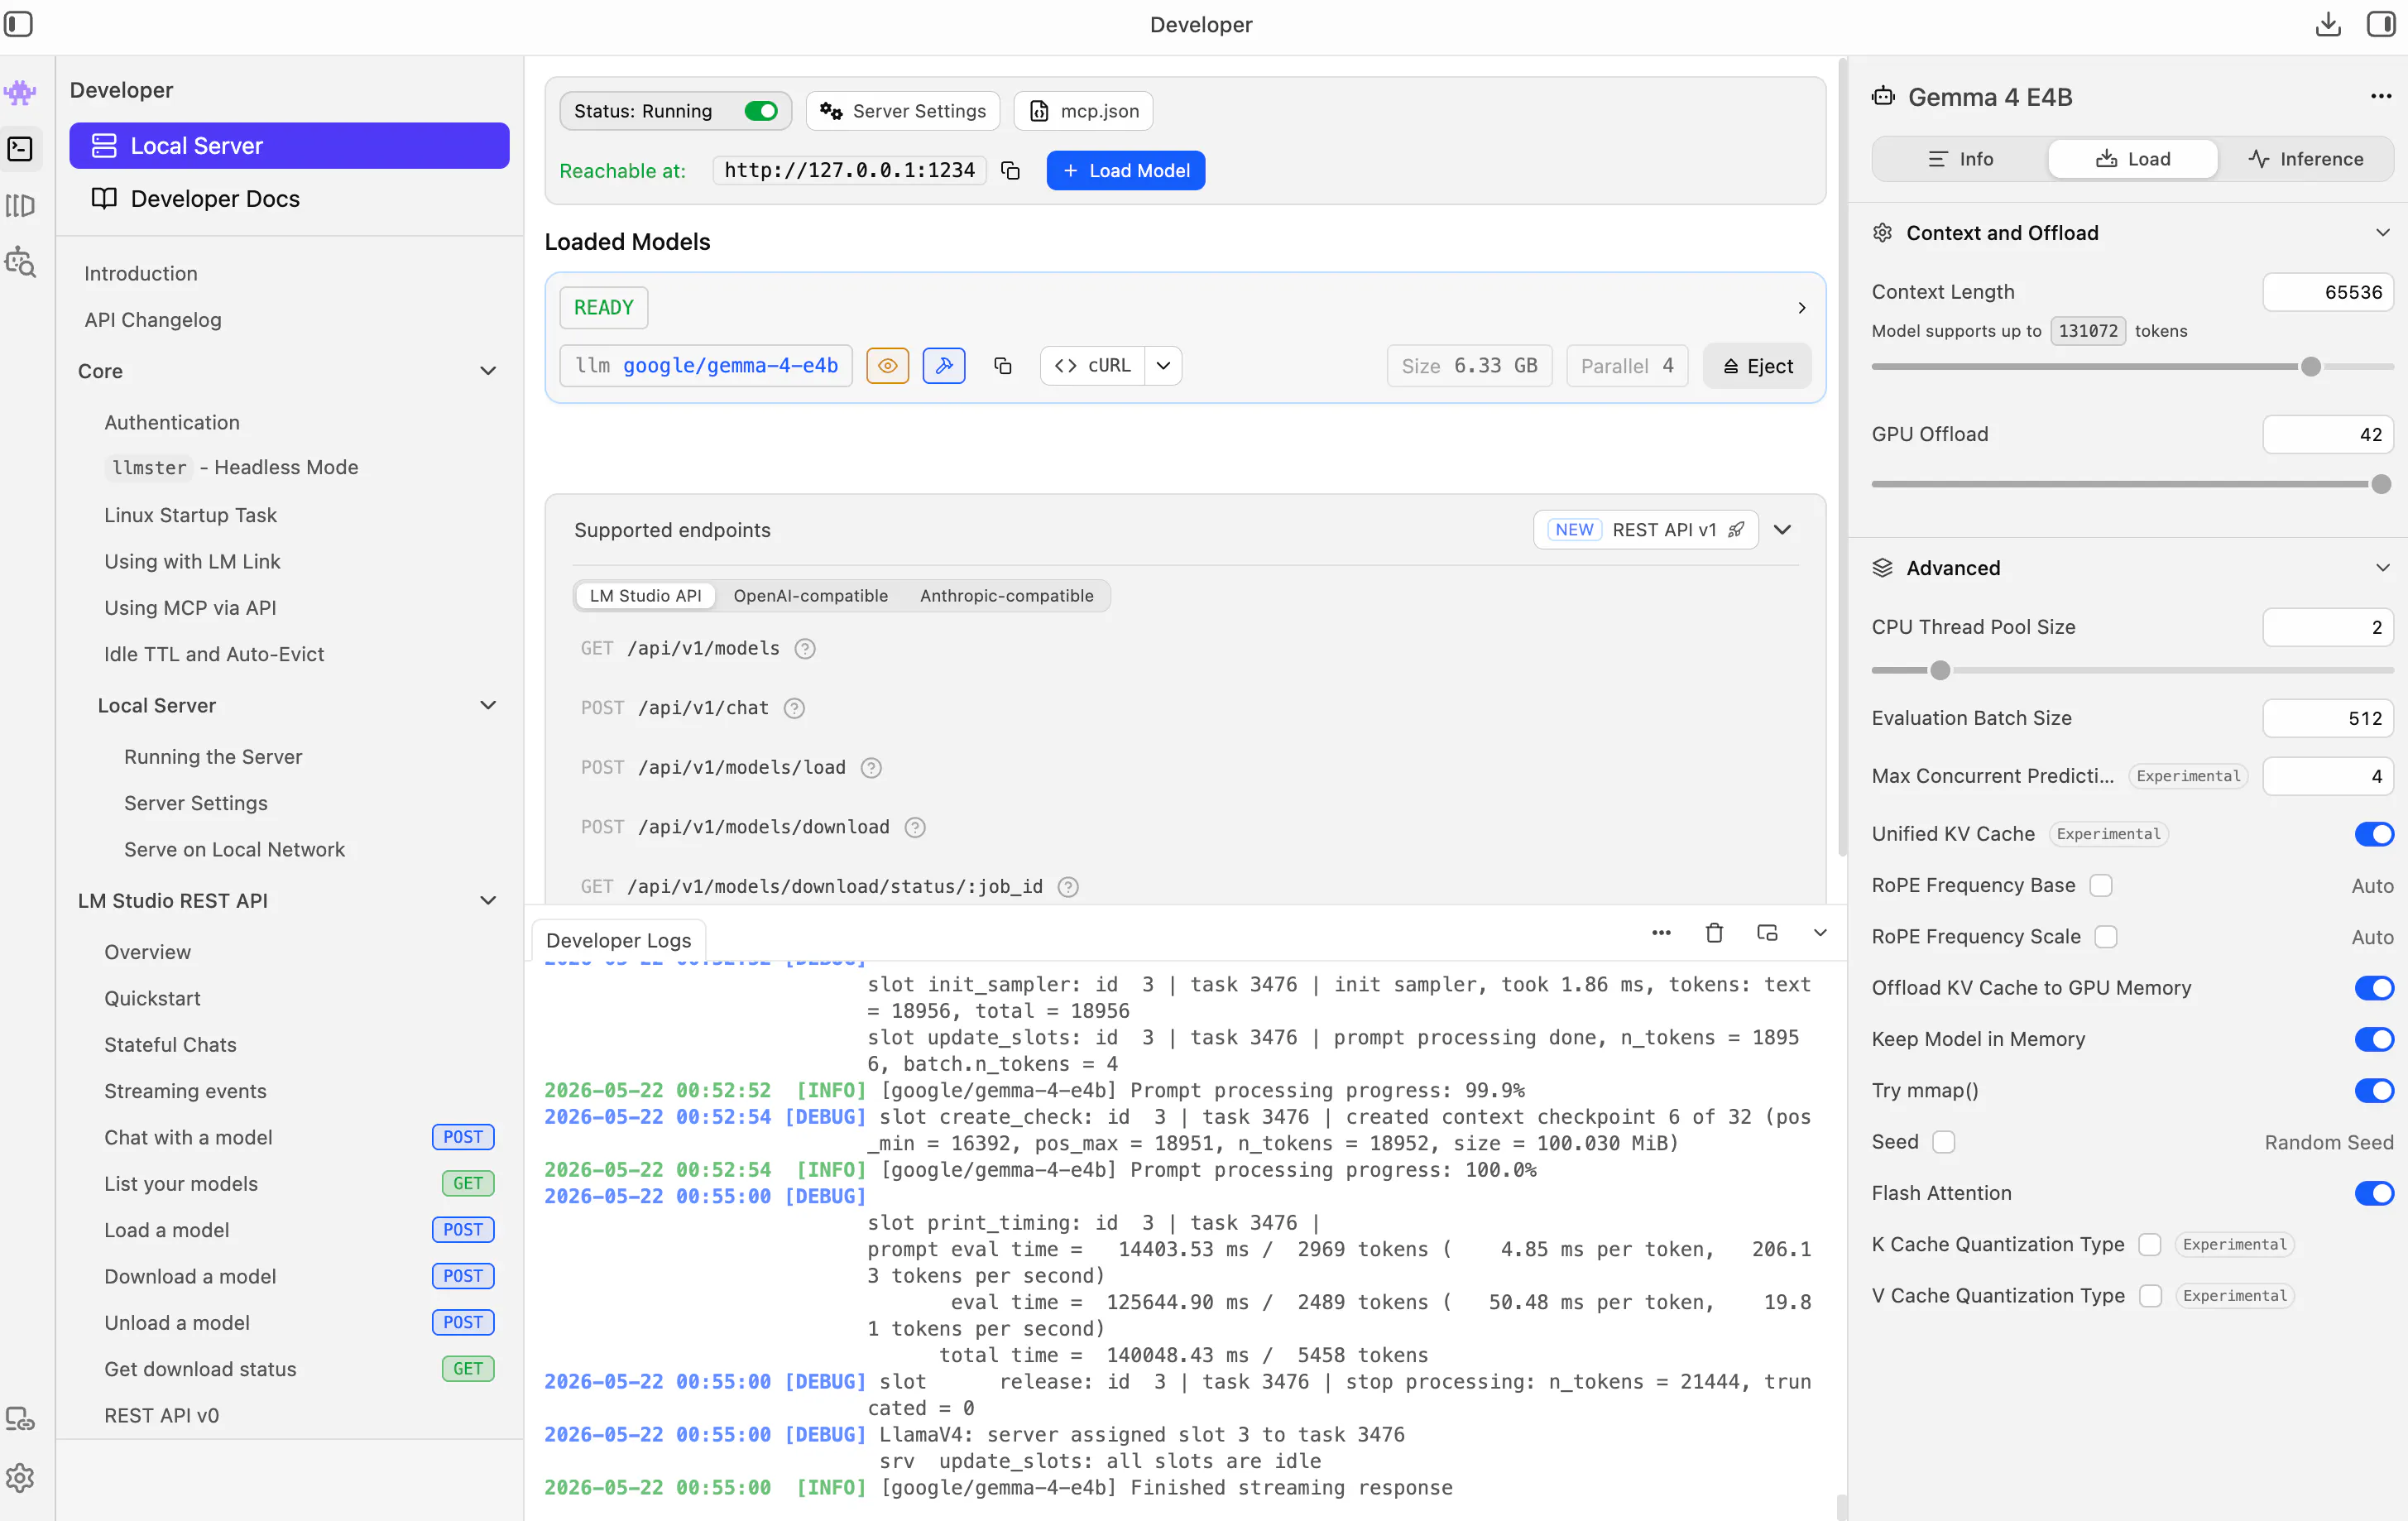Click the tool-use hammer badge on gemma model
Viewport: 2408px width, 1521px height.
pos(943,366)
